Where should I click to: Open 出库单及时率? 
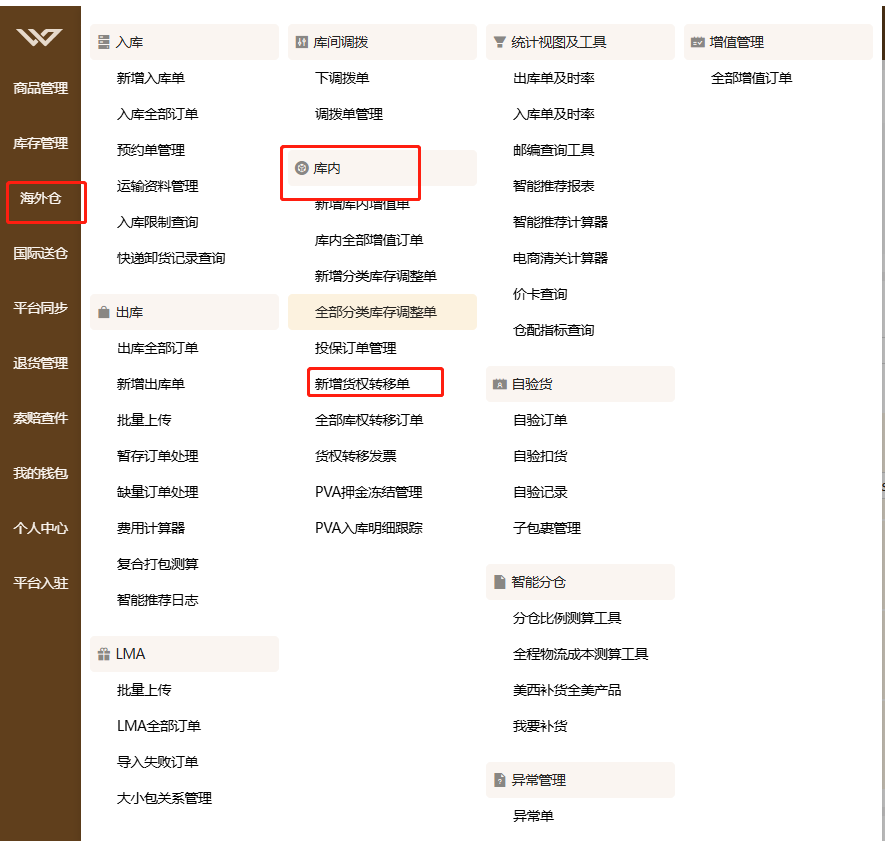[554, 78]
